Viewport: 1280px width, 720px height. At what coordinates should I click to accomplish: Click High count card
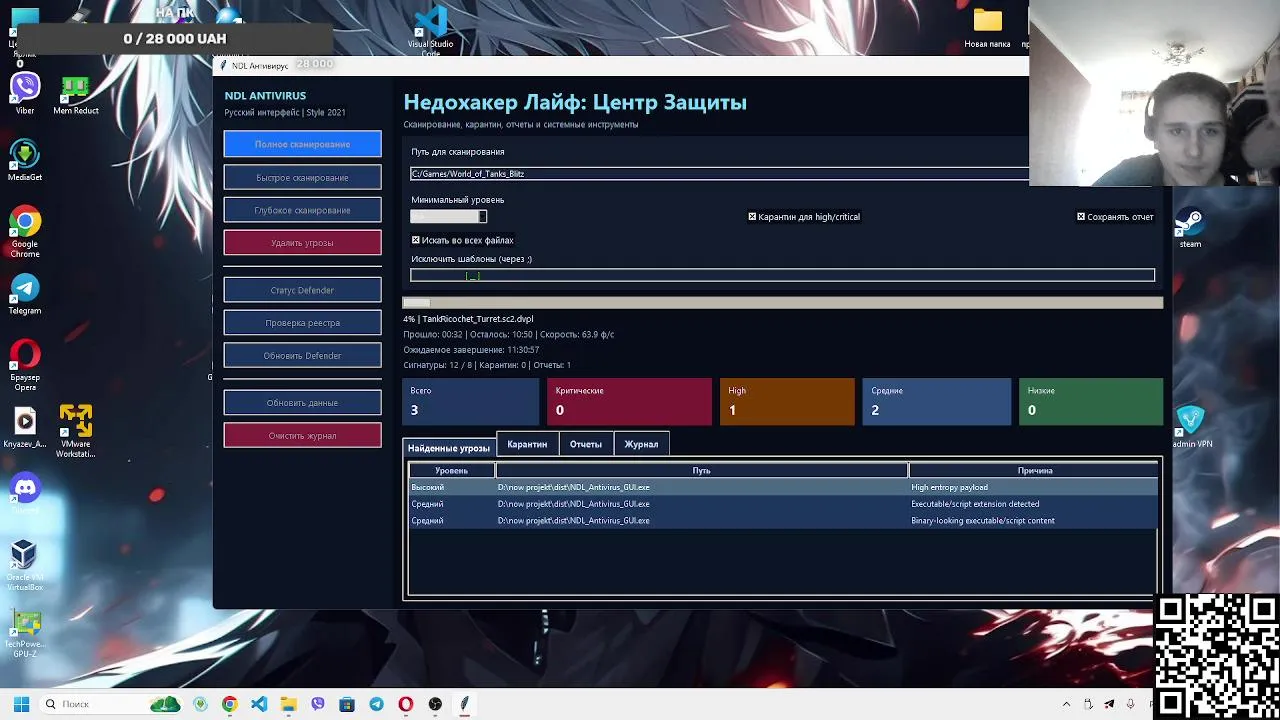coord(787,401)
